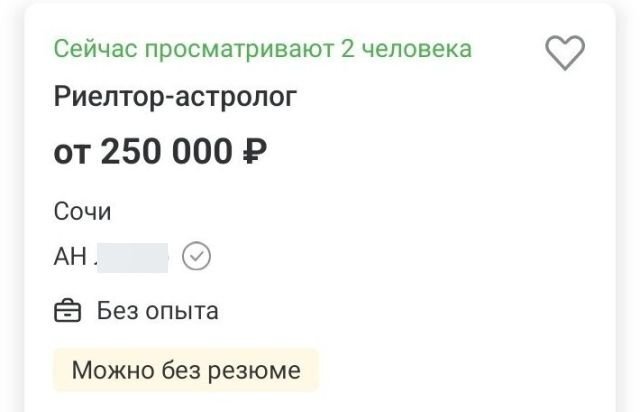Click the salary от 250 000 ₽
Viewport: 640px width, 412px height.
[159, 152]
